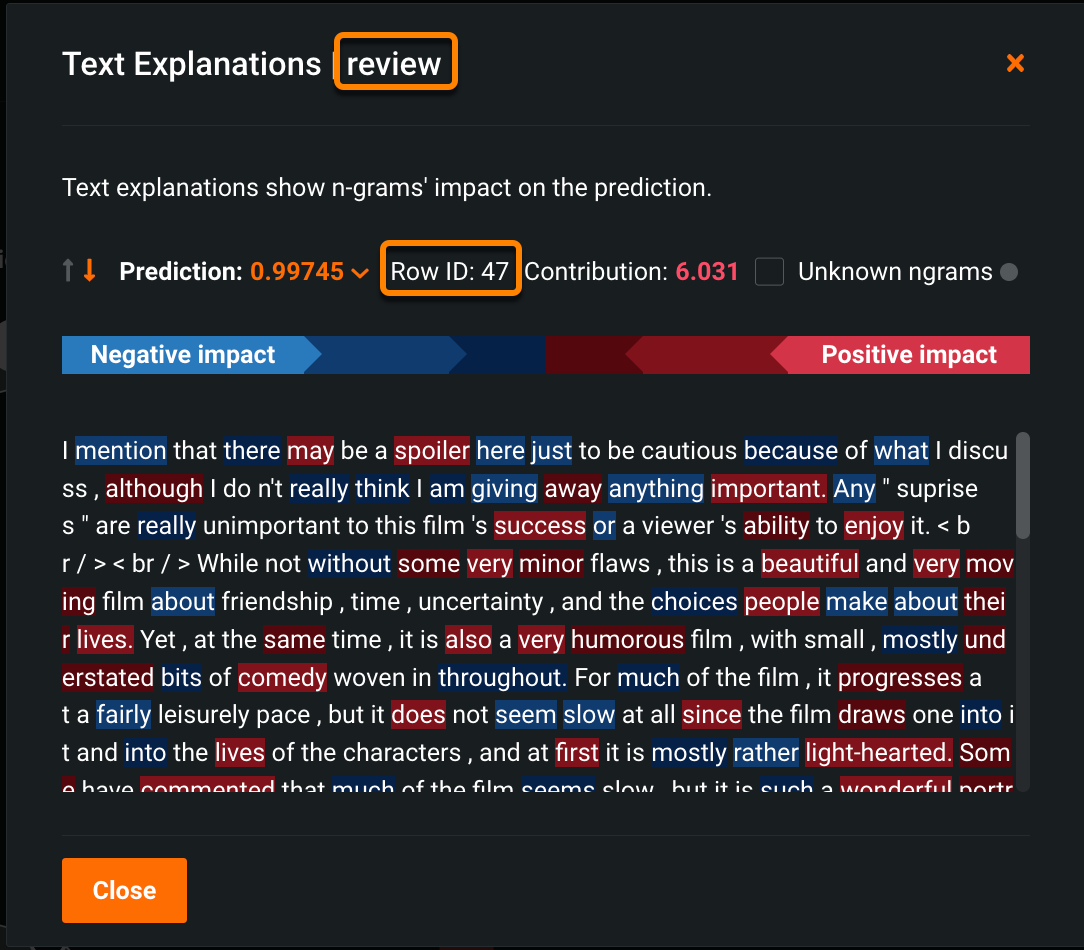Screen dimensions: 1084x950
Task: Click the highlighted word "comedy"
Action: 282,678
